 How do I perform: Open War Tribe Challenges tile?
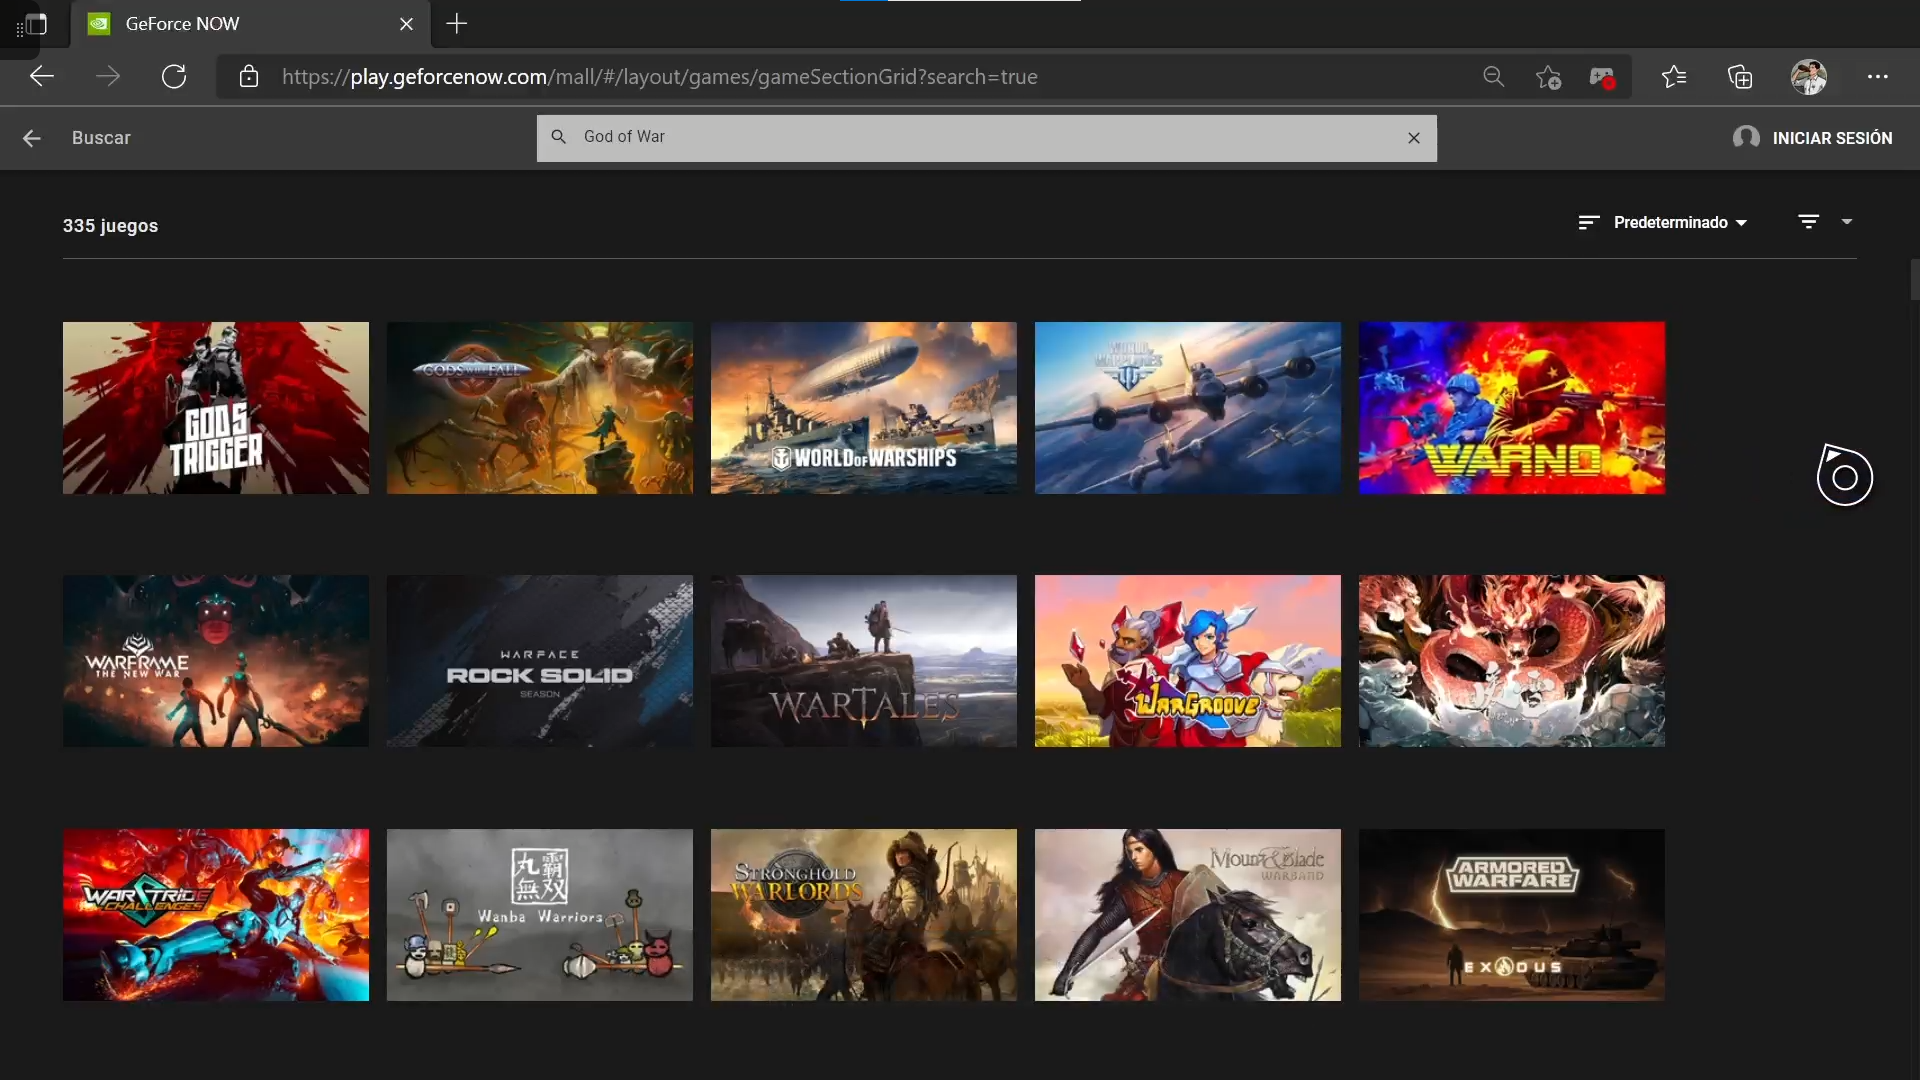coord(216,915)
